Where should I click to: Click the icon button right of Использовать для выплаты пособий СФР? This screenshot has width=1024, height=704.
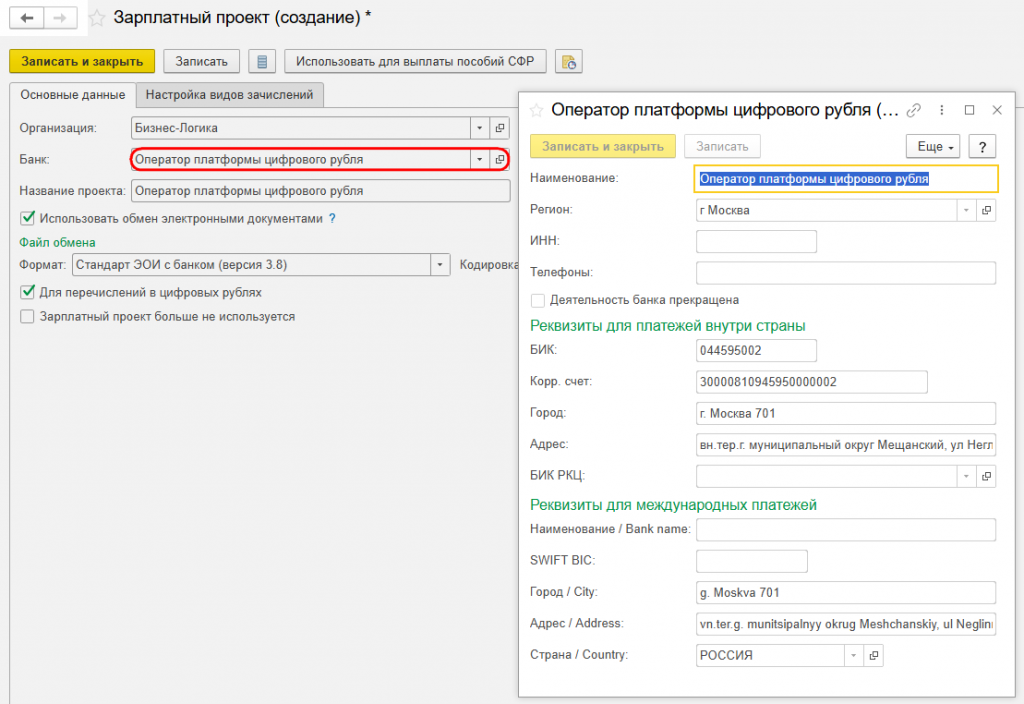pyautogui.click(x=569, y=61)
